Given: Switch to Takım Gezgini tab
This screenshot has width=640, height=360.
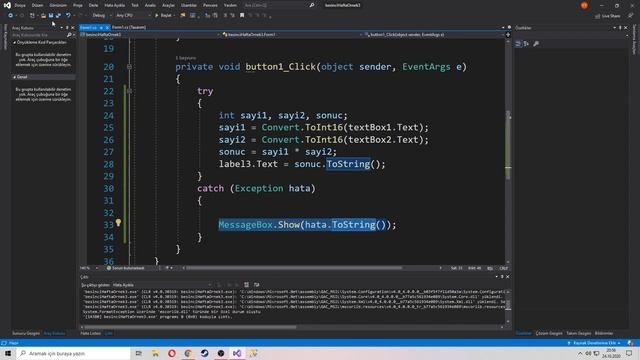Looking at the screenshot, I should (578, 333).
